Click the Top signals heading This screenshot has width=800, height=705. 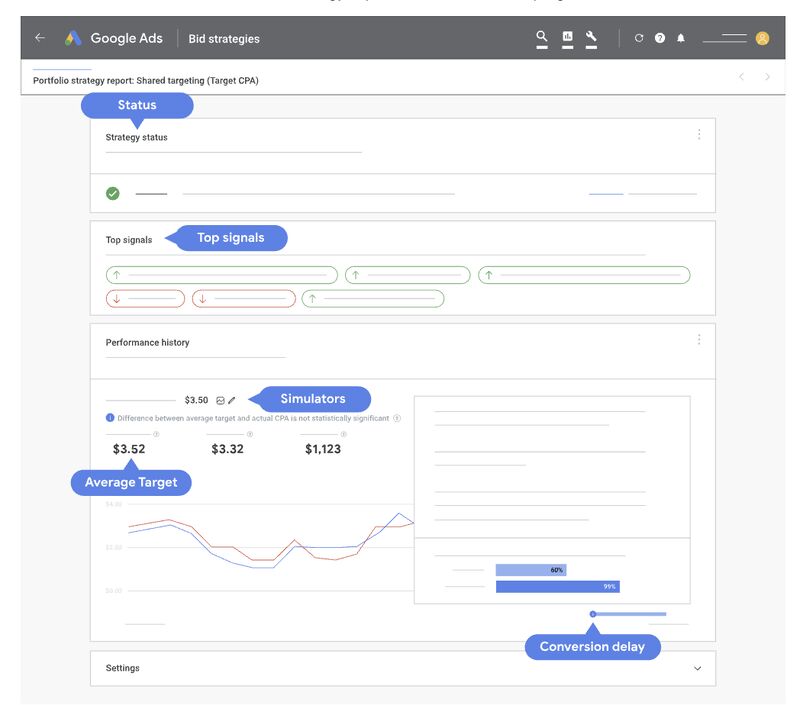tap(129, 240)
